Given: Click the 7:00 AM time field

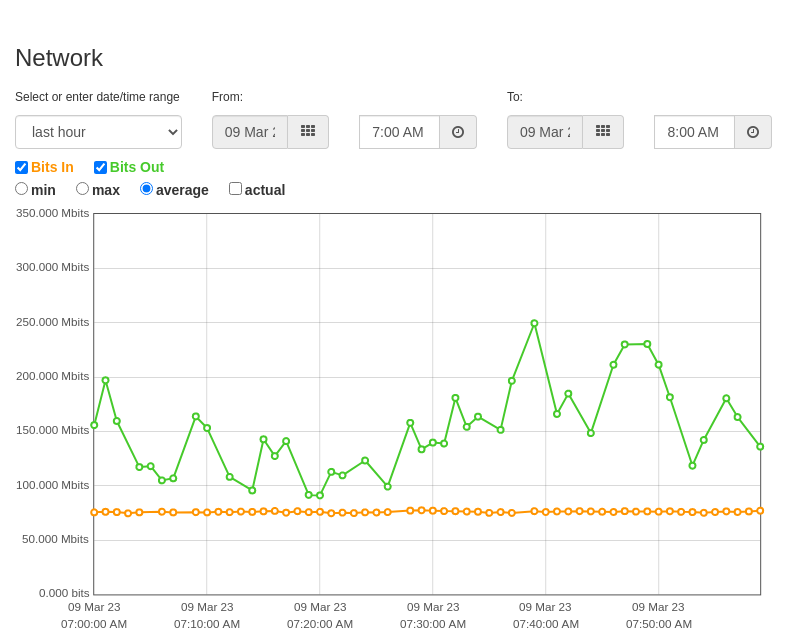Looking at the screenshot, I should 400,132.
